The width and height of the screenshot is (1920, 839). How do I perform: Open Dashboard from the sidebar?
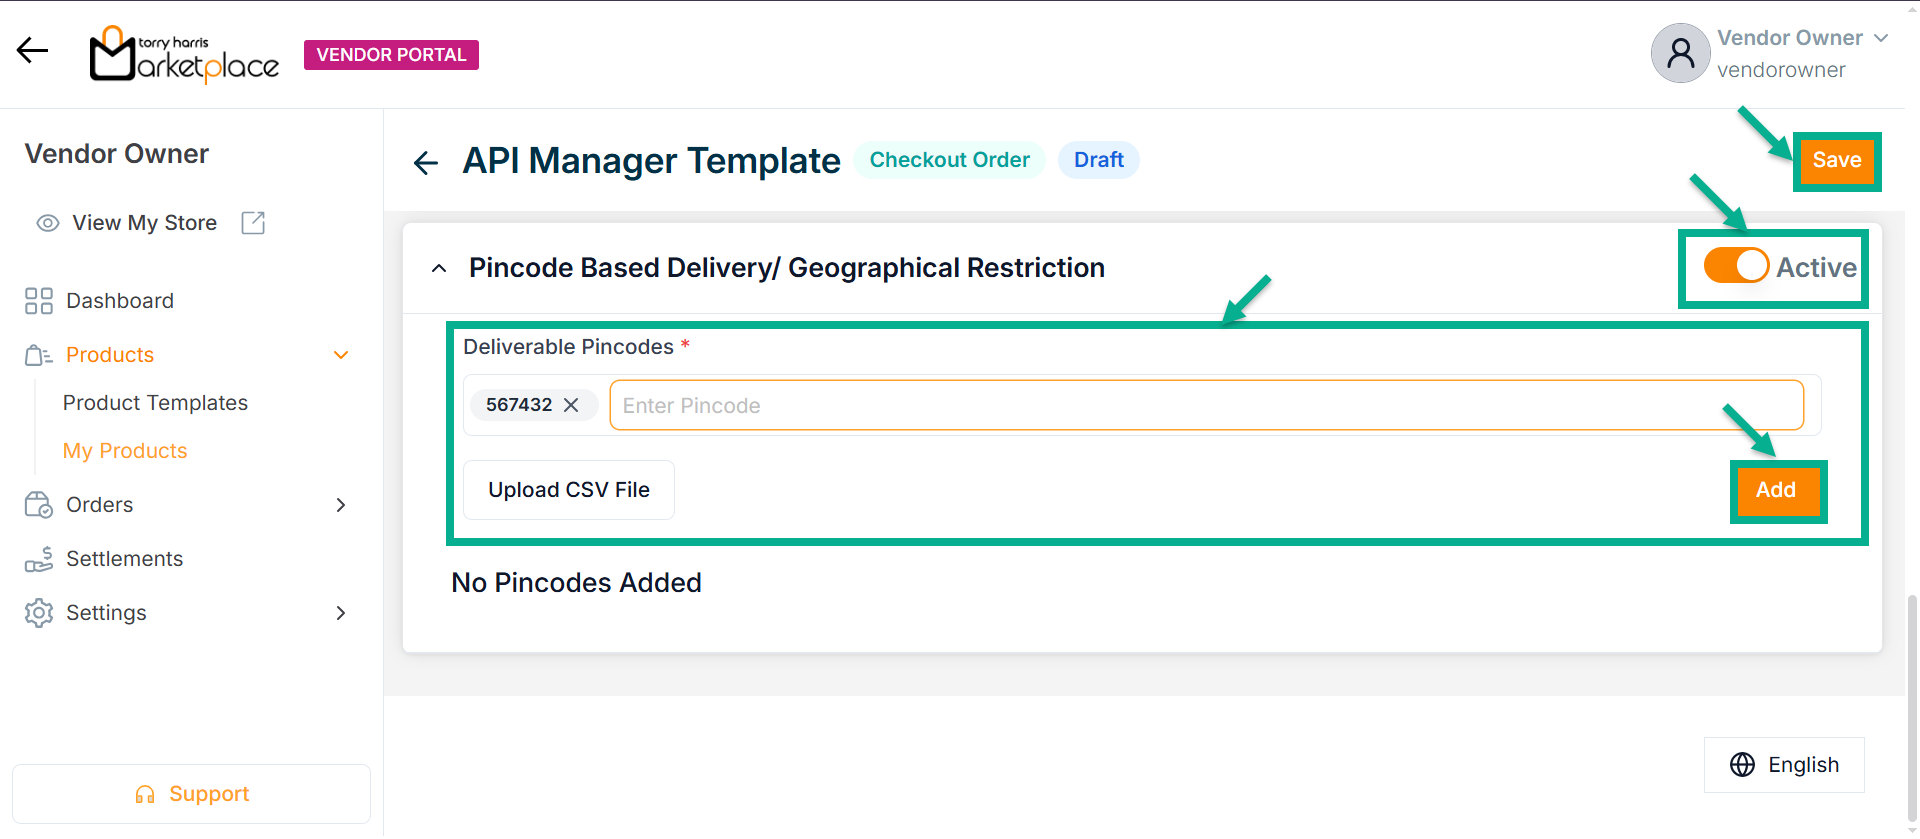pos(119,301)
